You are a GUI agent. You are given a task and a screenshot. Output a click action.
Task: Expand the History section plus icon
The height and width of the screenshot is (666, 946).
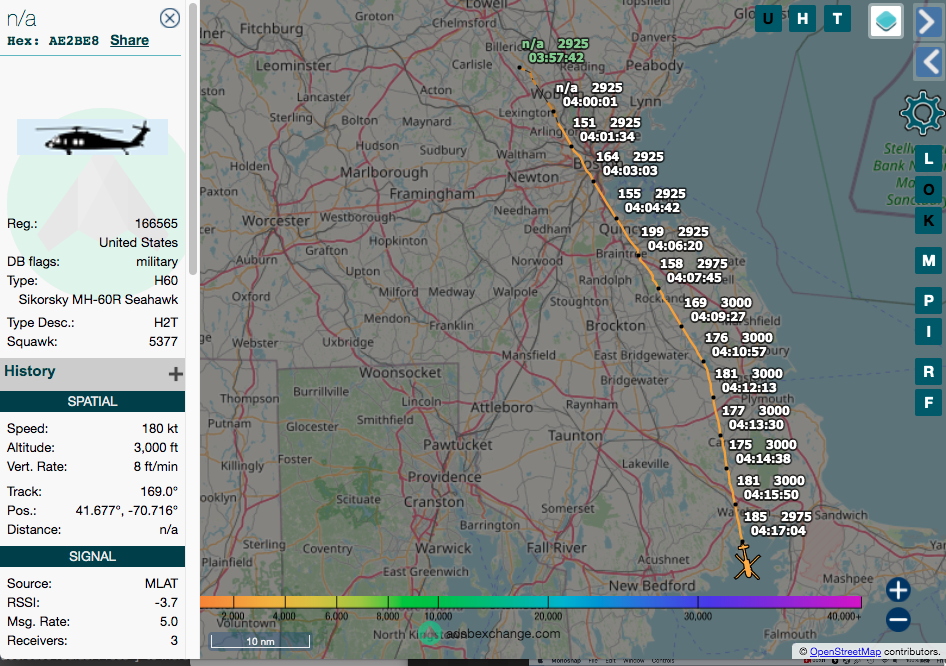(176, 374)
